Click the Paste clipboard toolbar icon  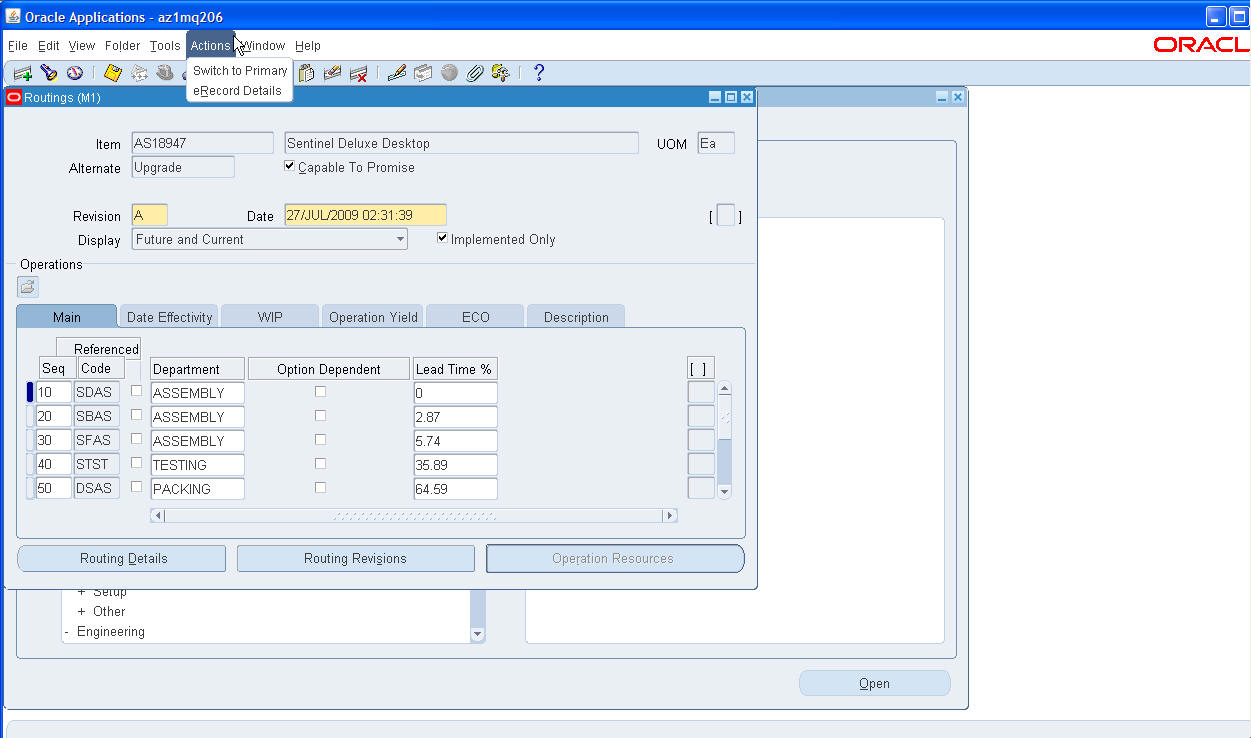click(x=306, y=73)
